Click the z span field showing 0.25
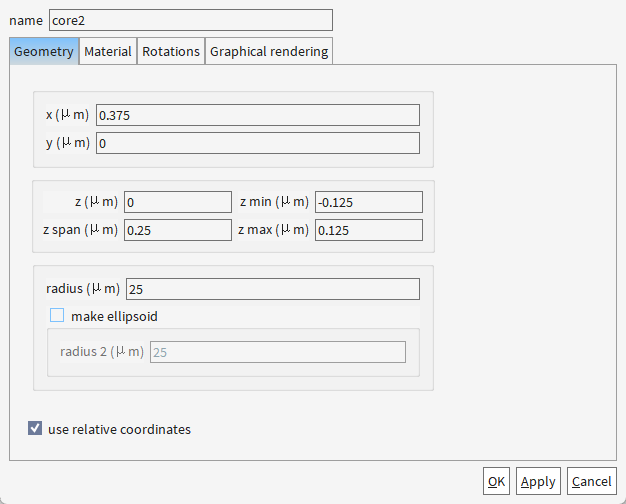 [178, 230]
